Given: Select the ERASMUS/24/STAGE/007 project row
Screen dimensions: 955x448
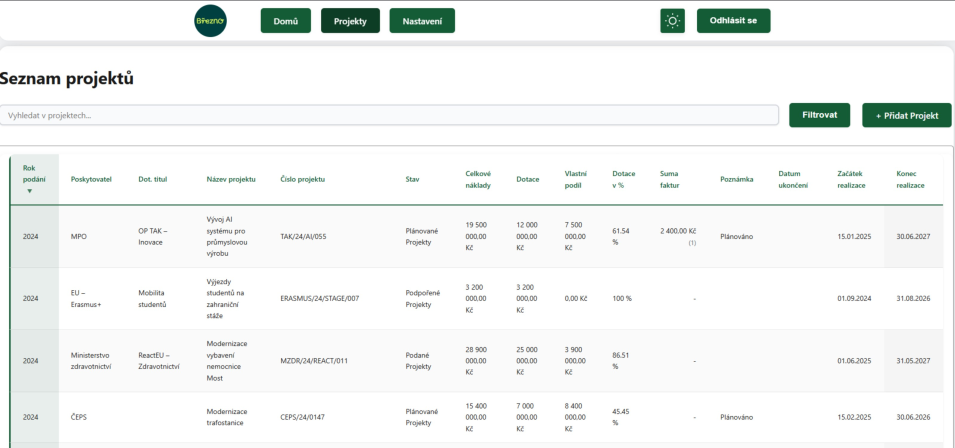Looking at the screenshot, I should coord(476,299).
